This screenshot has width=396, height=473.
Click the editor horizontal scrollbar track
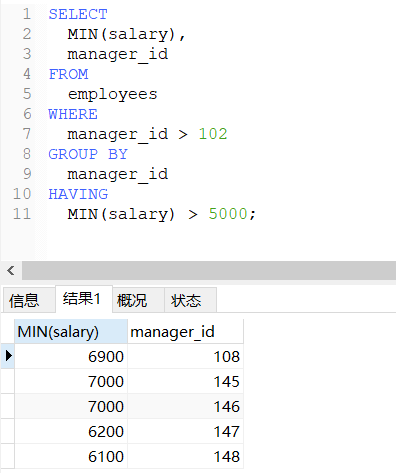(209, 270)
